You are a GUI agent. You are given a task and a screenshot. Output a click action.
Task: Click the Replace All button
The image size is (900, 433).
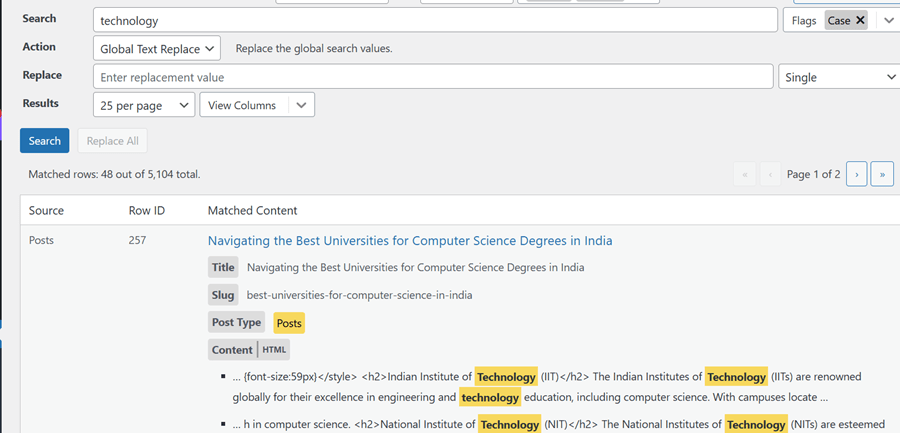(x=112, y=141)
